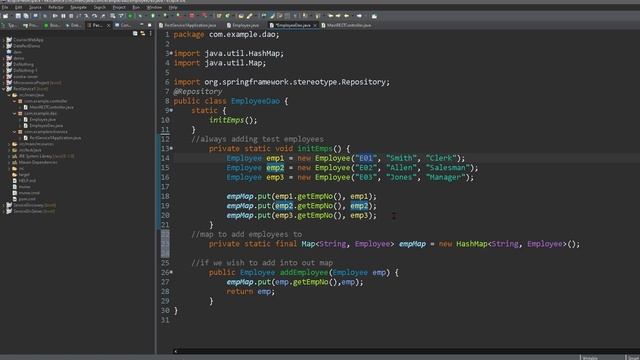Switch to the Console view tab
The width and height of the screenshot is (640, 360).
pos(123,25)
